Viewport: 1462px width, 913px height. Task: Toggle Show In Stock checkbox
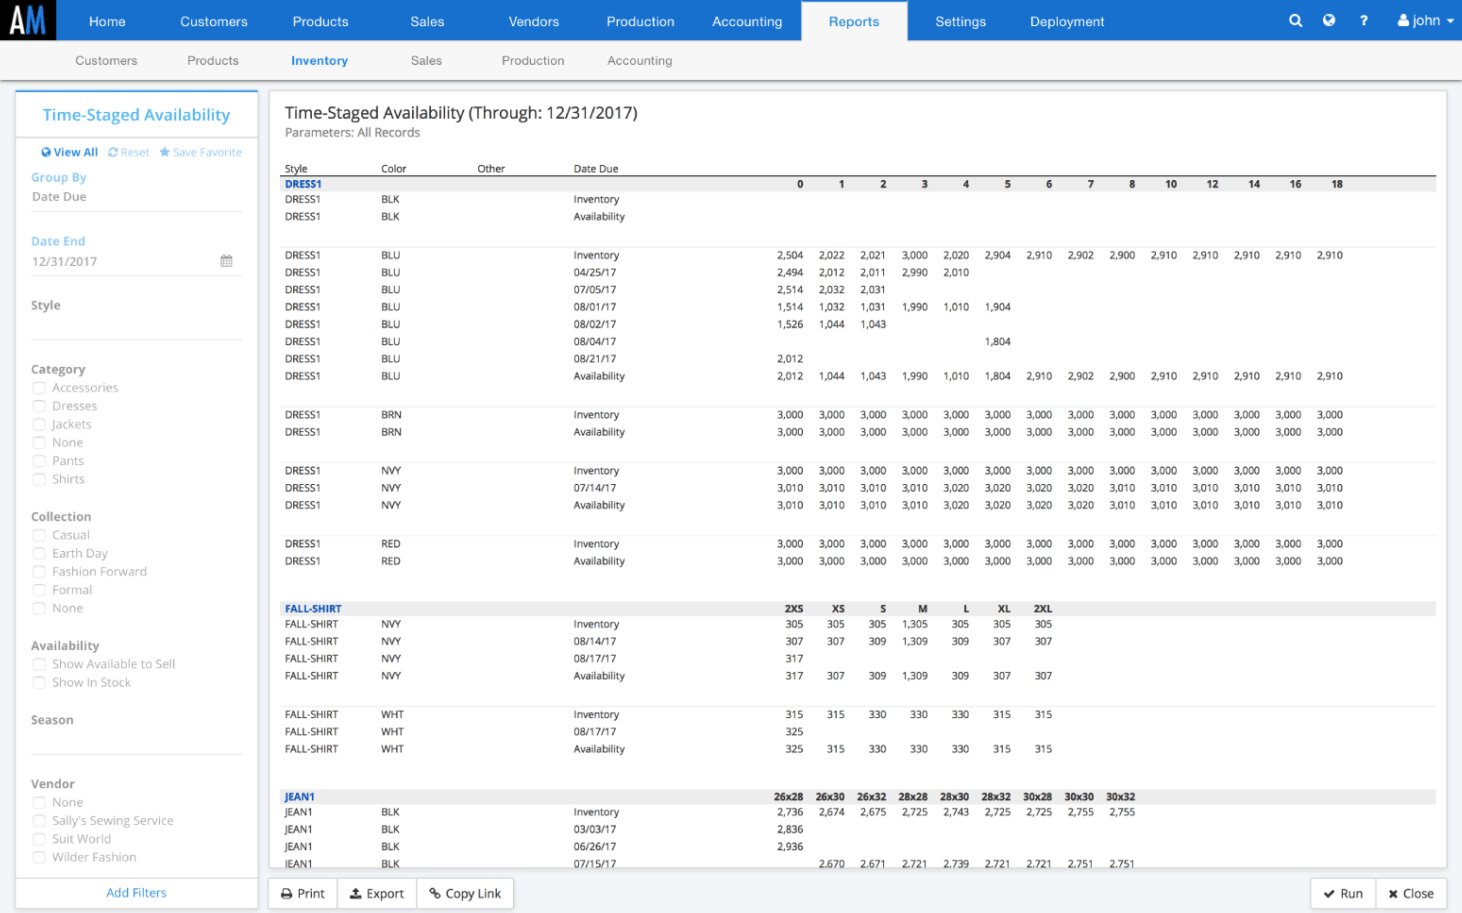(x=39, y=683)
